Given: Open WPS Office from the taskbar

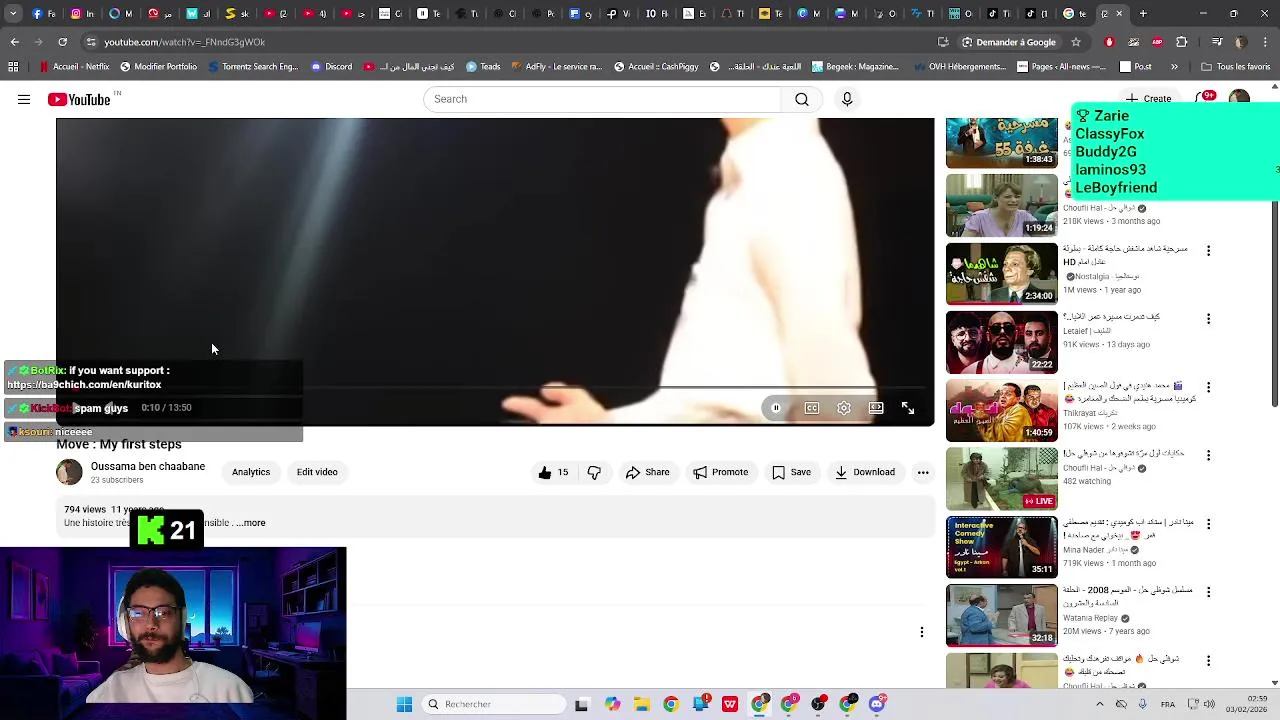Looking at the screenshot, I should 730,704.
